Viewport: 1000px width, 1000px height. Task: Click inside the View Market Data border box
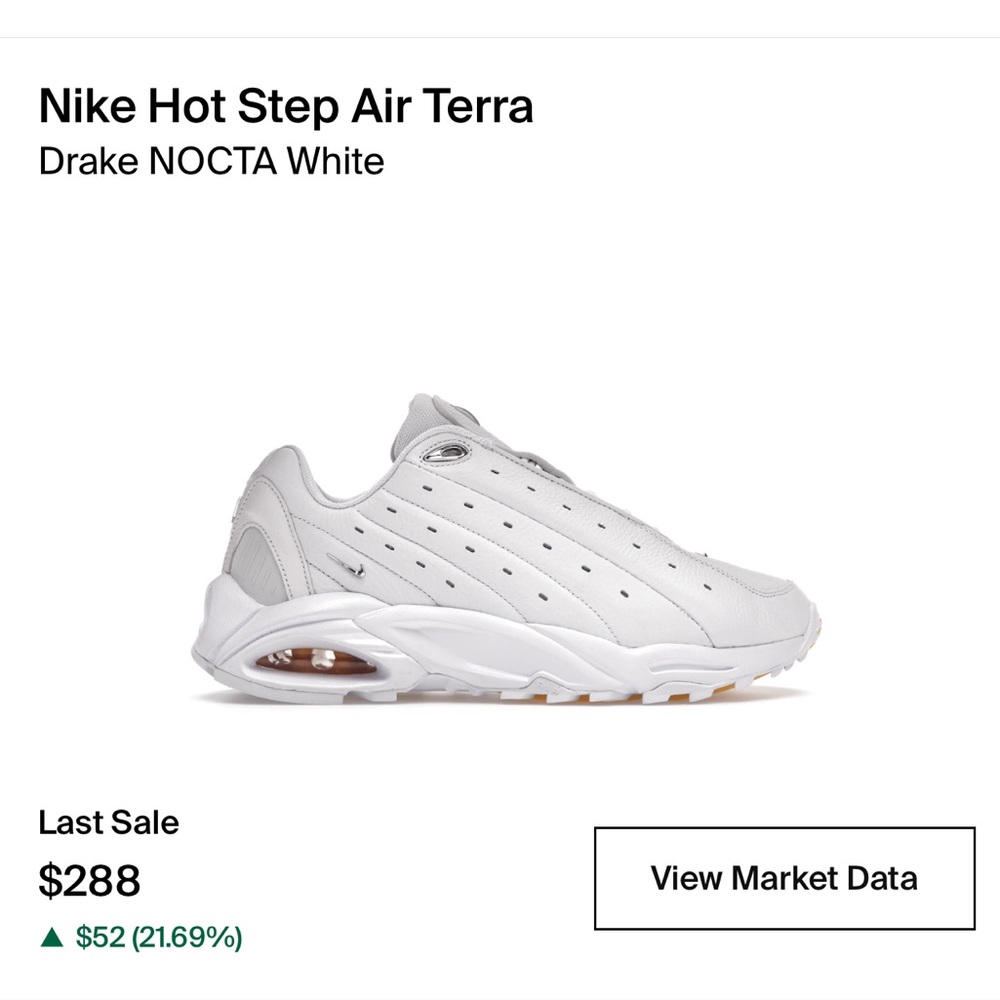coord(785,878)
